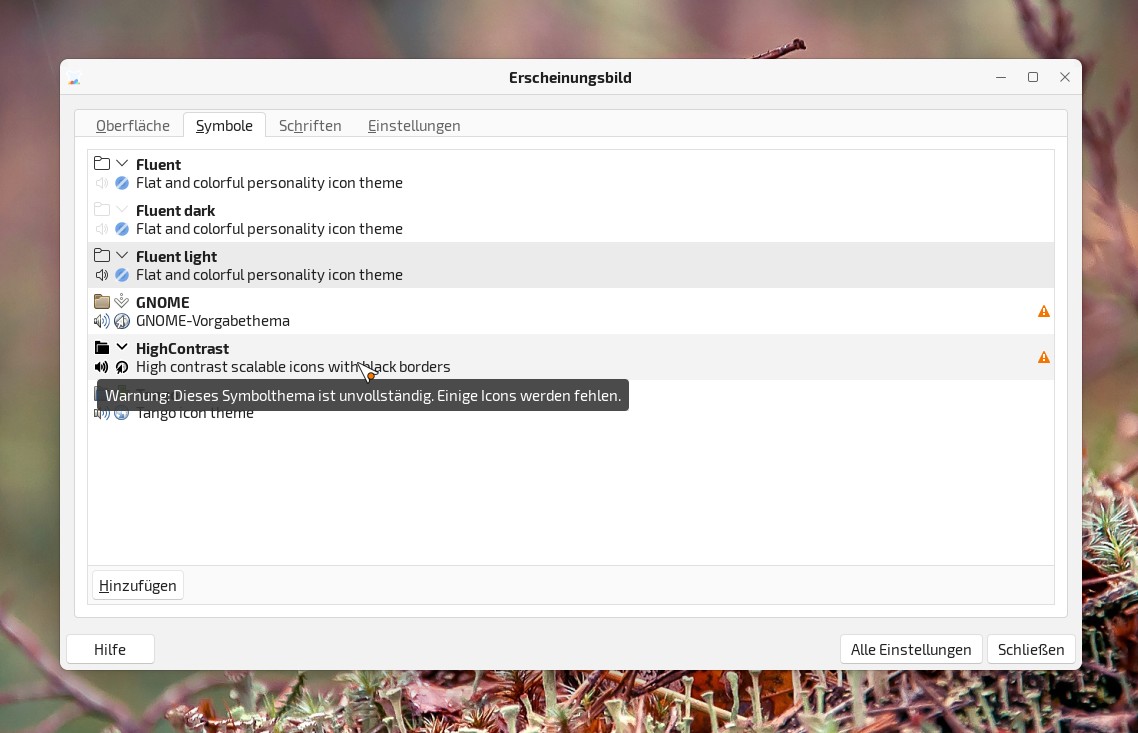The height and width of the screenshot is (733, 1138).
Task: Click the speaker preview icon in the Fluent row
Action: [x=102, y=183]
